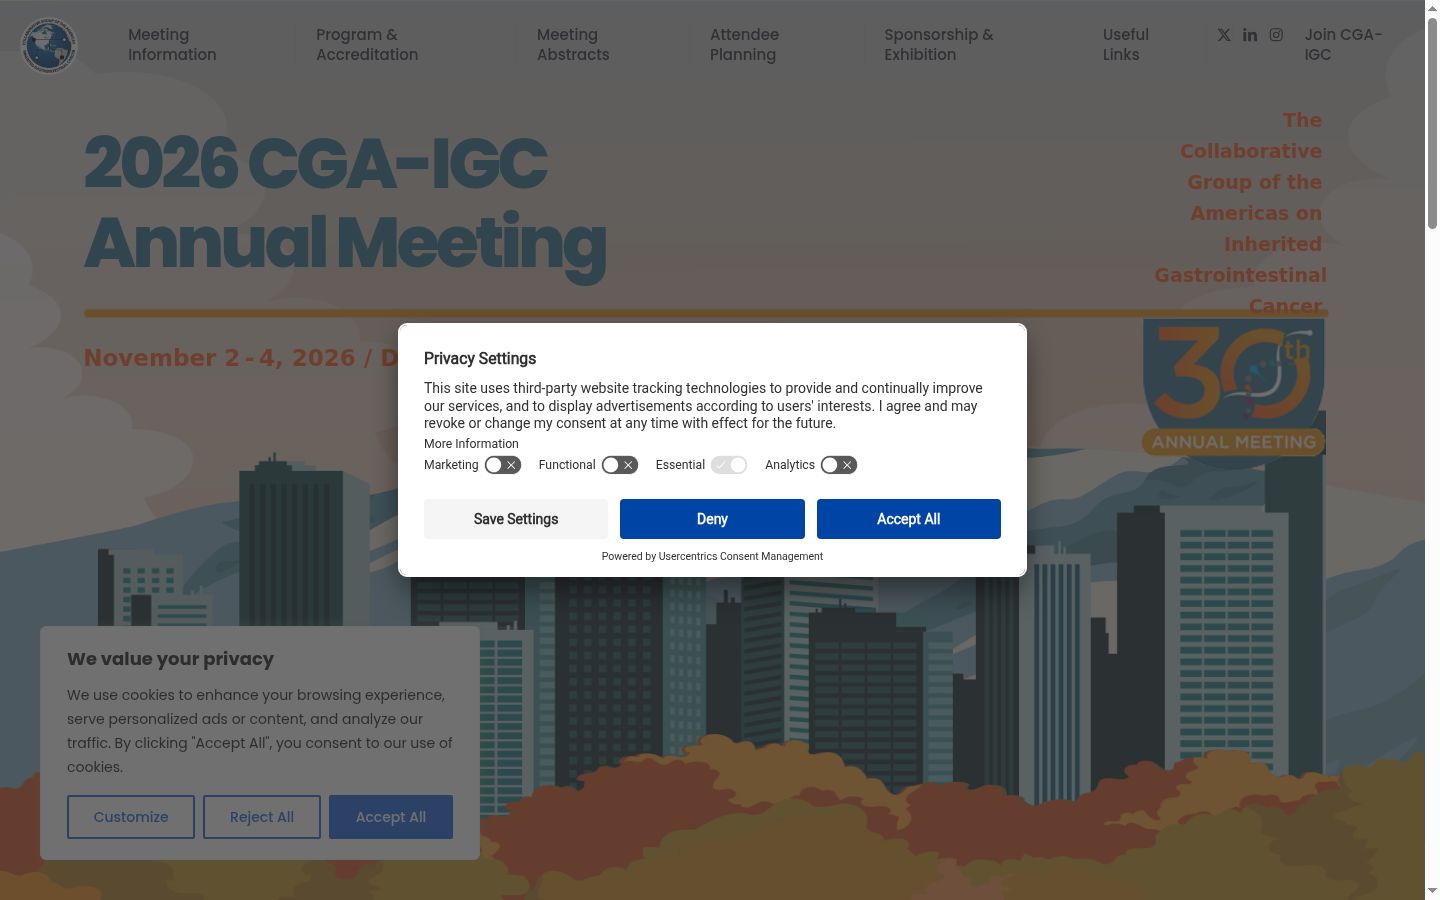
Task: Click the CGA-IGC globe logo
Action: tap(49, 45)
